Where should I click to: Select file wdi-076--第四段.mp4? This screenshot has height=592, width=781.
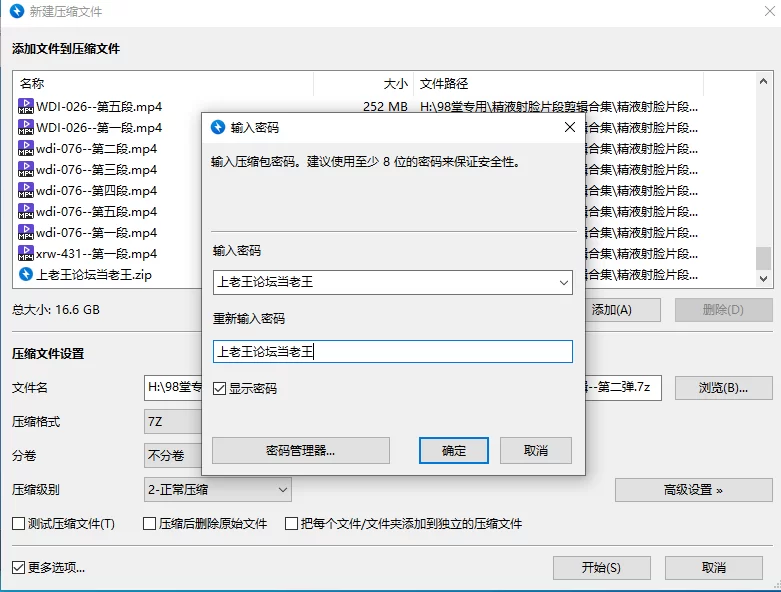(97, 190)
